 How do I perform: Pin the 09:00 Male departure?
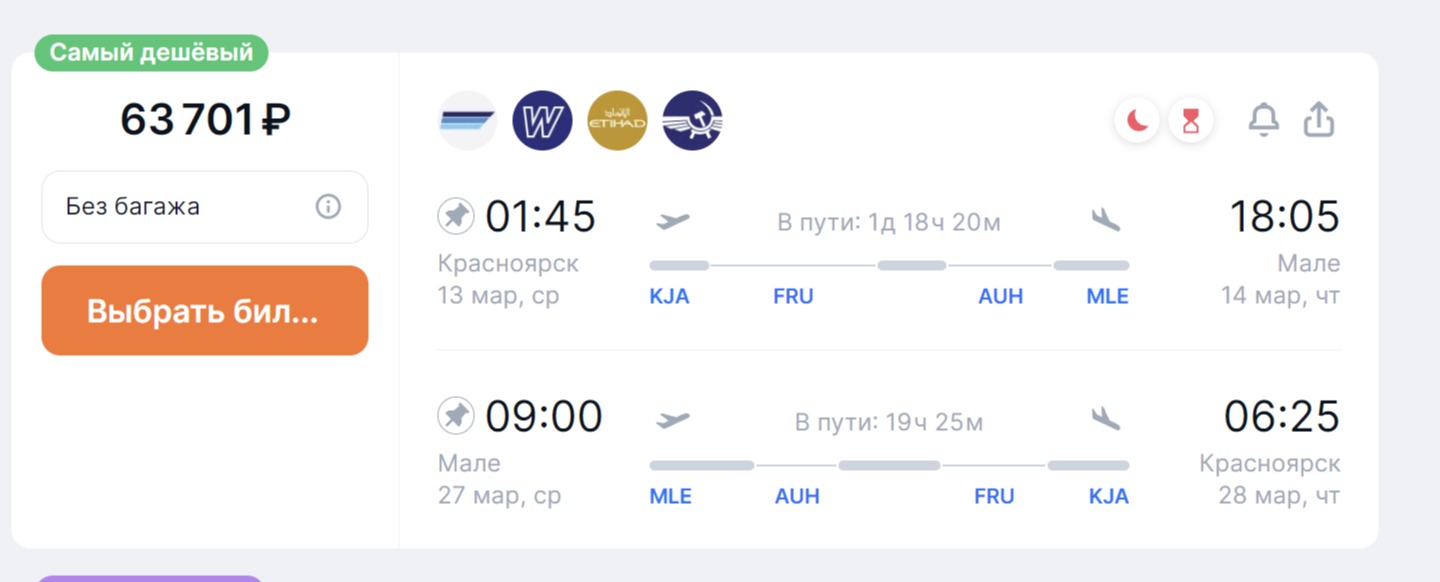(456, 416)
